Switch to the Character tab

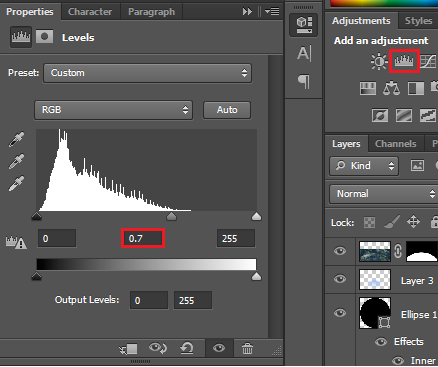click(x=90, y=12)
